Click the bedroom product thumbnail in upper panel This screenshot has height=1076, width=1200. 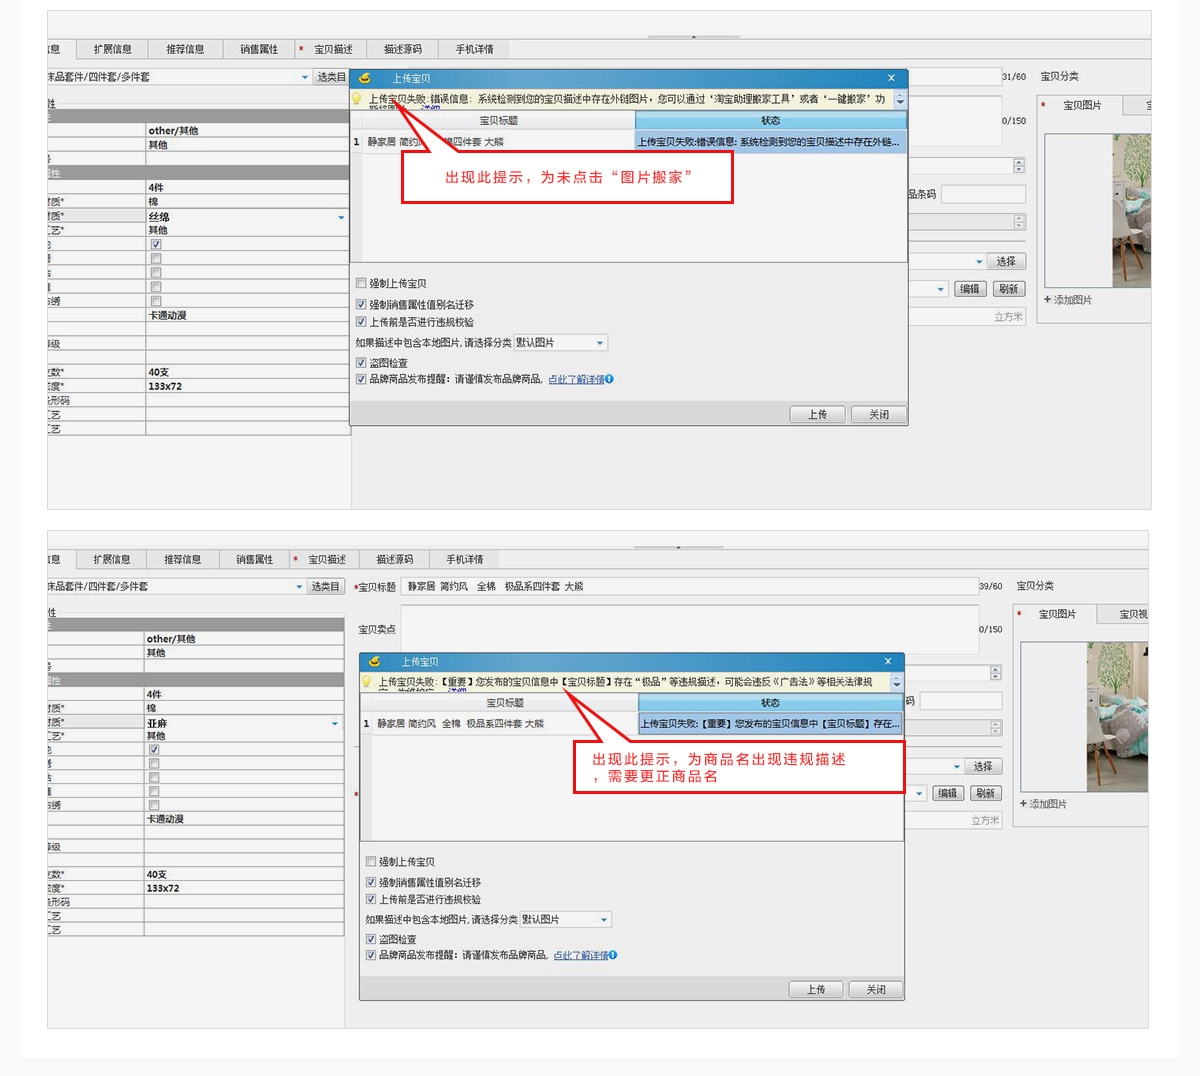(1131, 210)
